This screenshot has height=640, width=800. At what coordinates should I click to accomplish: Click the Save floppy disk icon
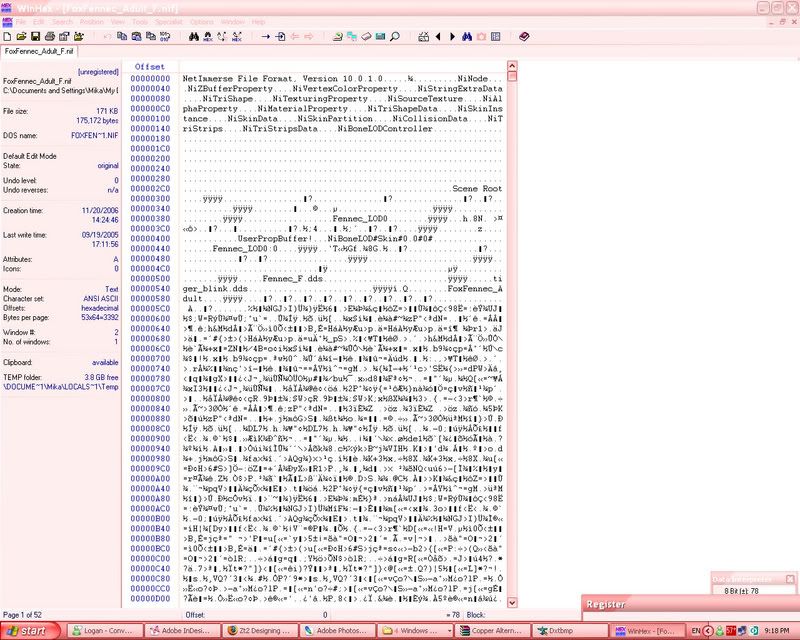(36, 36)
